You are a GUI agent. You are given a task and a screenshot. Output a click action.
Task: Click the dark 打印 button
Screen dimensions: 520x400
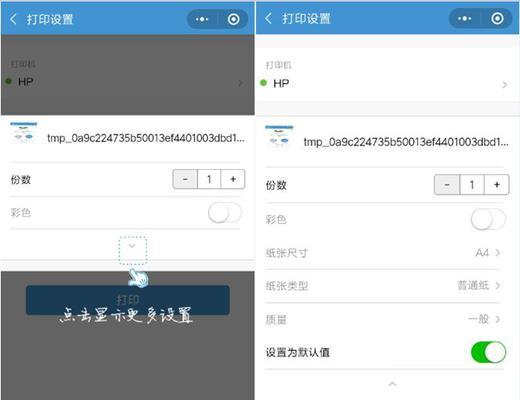pyautogui.click(x=128, y=300)
